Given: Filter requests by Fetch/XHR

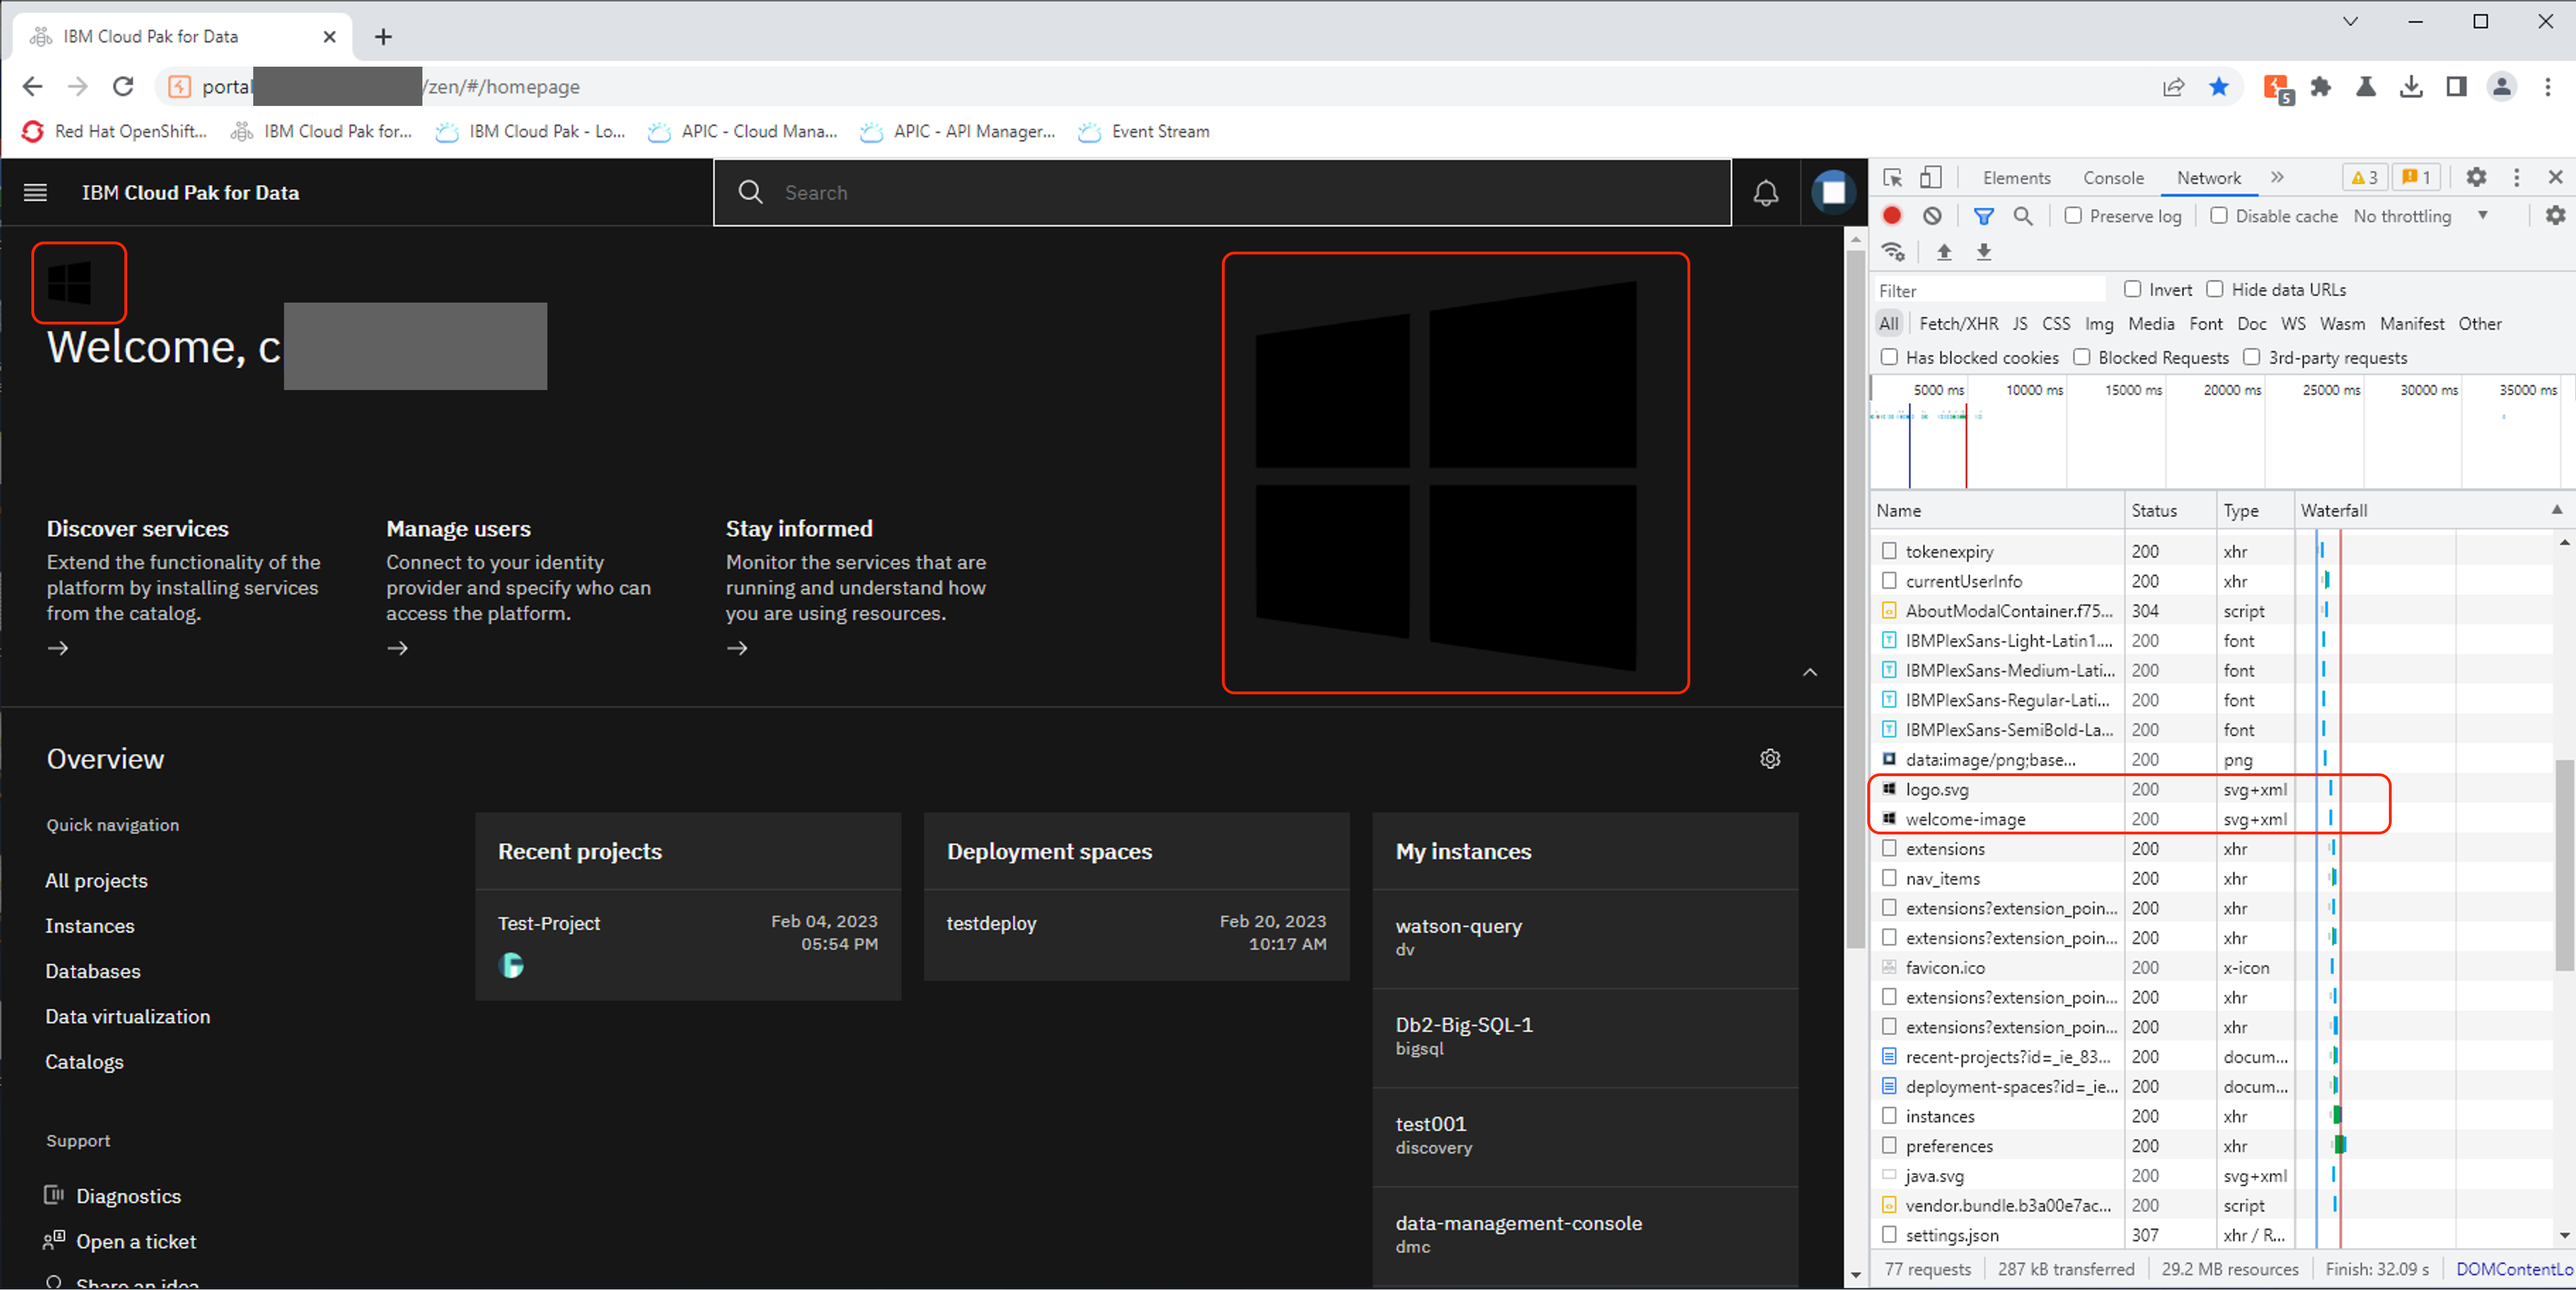Looking at the screenshot, I should coord(1958,323).
